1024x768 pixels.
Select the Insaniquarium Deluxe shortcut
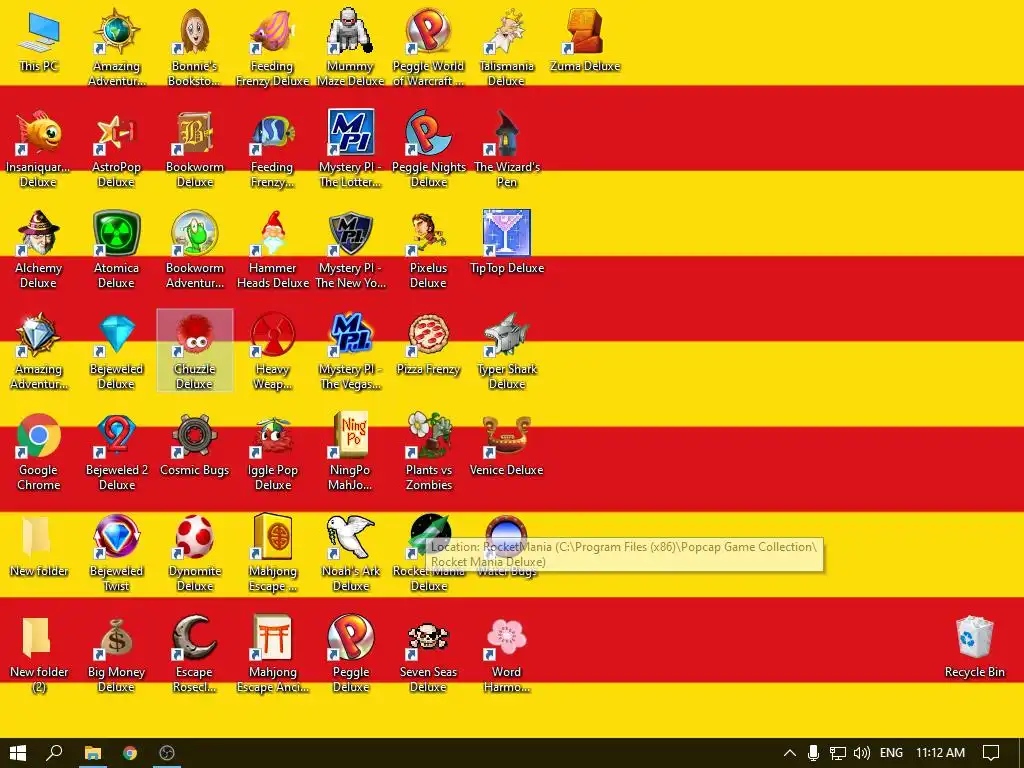click(x=39, y=148)
